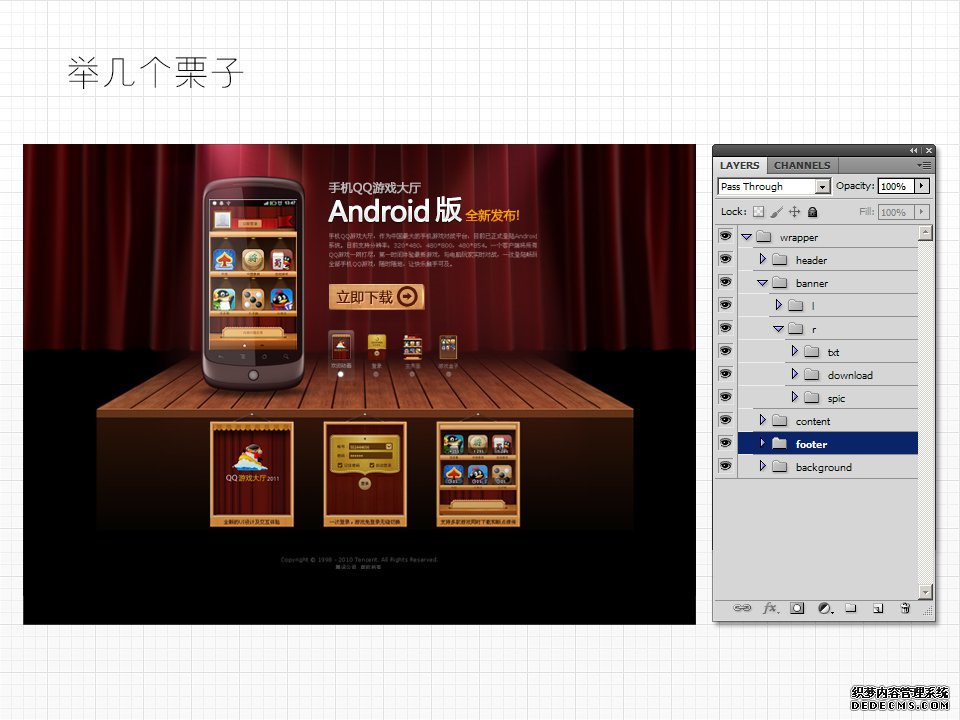Collapse the banner group triangle

point(762,283)
